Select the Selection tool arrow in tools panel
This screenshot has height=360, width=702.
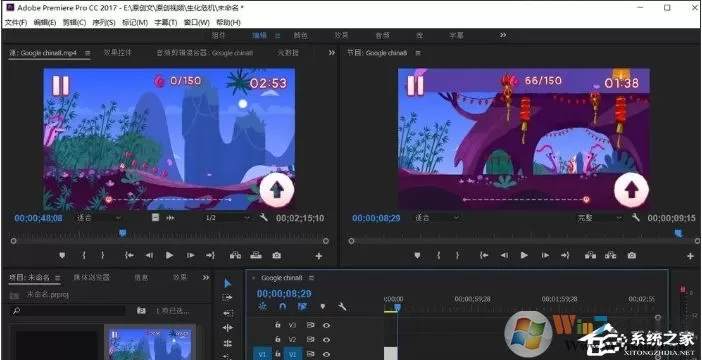tap(228, 283)
